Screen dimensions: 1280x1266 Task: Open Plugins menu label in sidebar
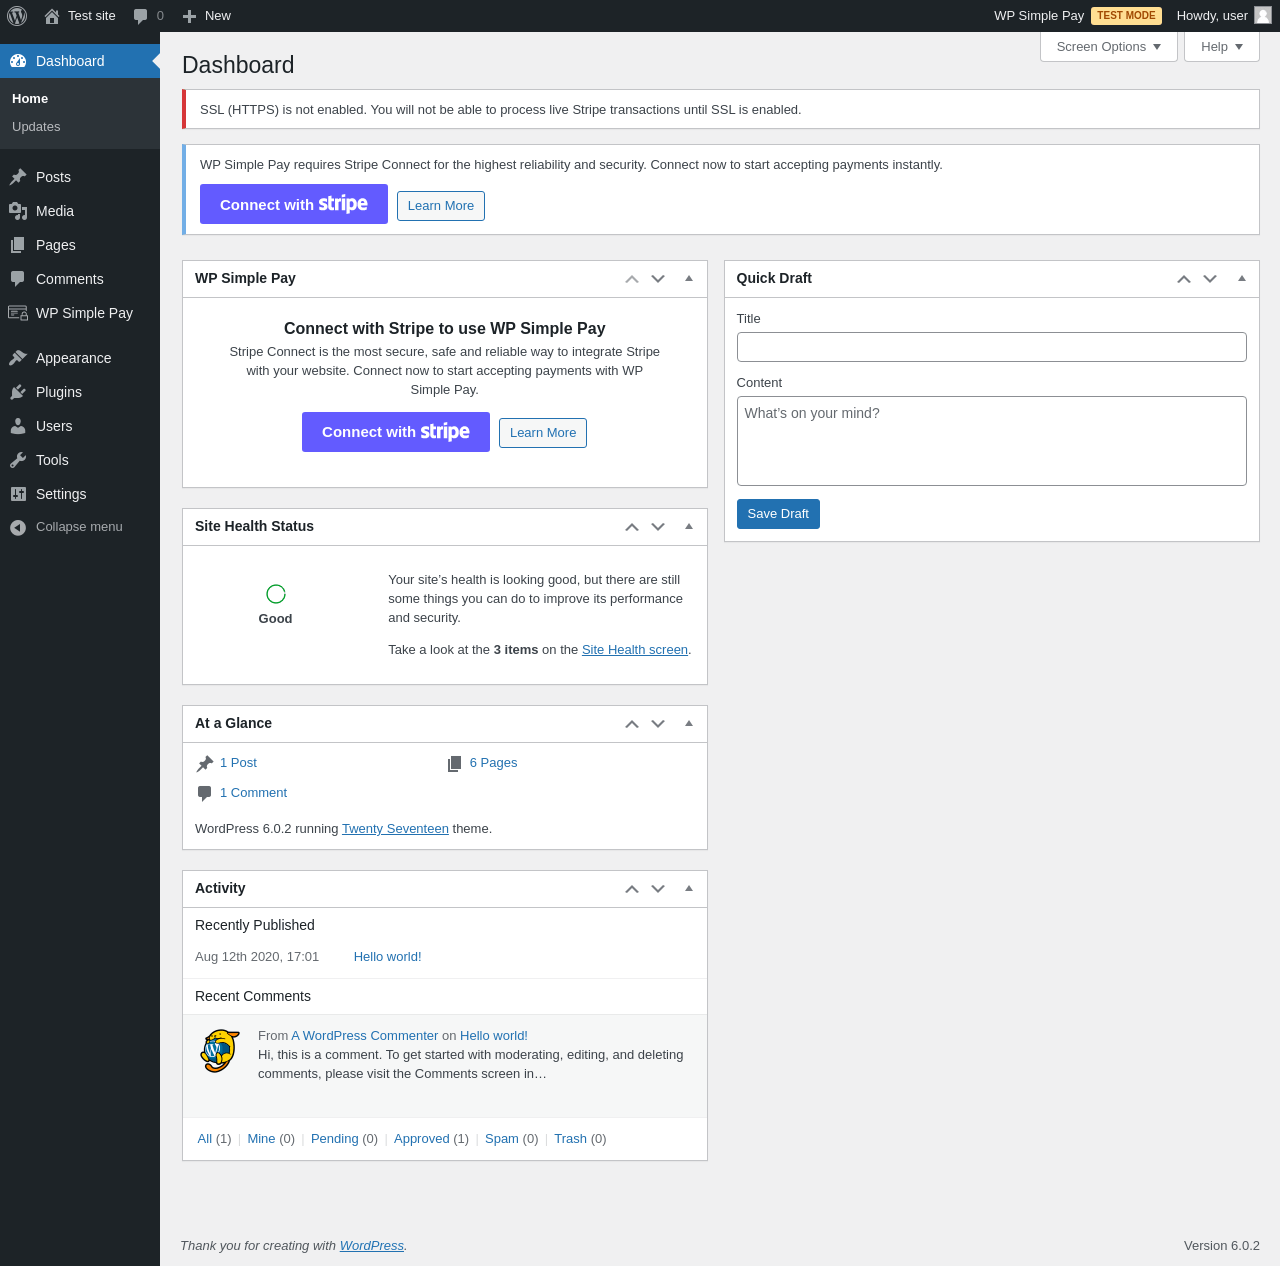click(59, 392)
